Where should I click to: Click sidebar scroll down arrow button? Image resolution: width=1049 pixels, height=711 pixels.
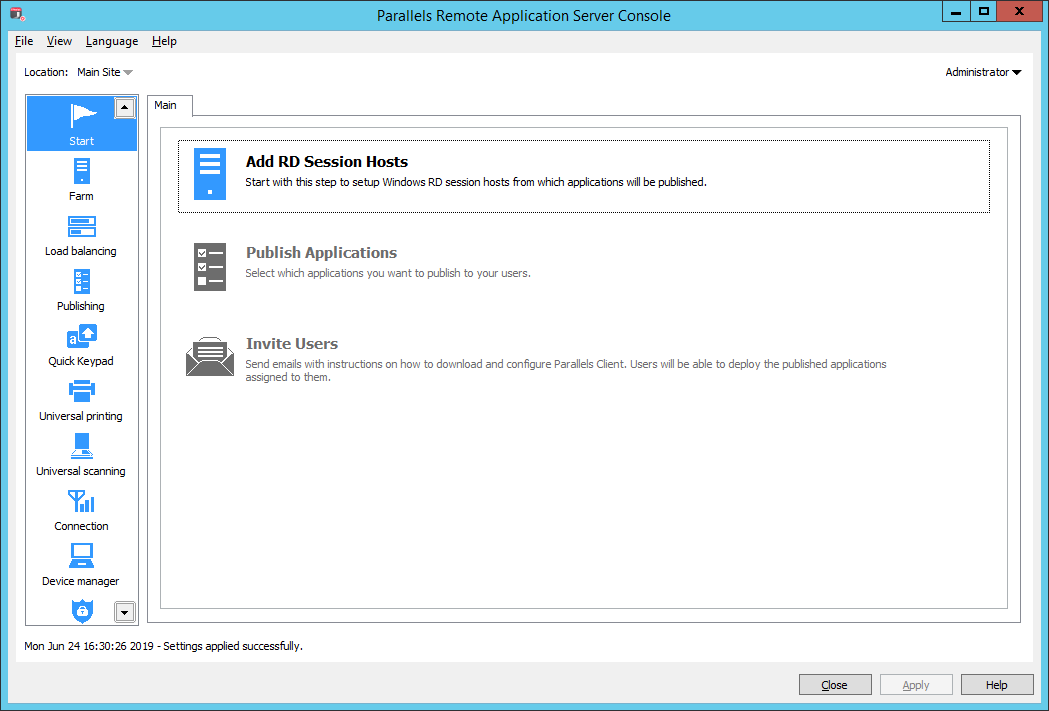(124, 612)
